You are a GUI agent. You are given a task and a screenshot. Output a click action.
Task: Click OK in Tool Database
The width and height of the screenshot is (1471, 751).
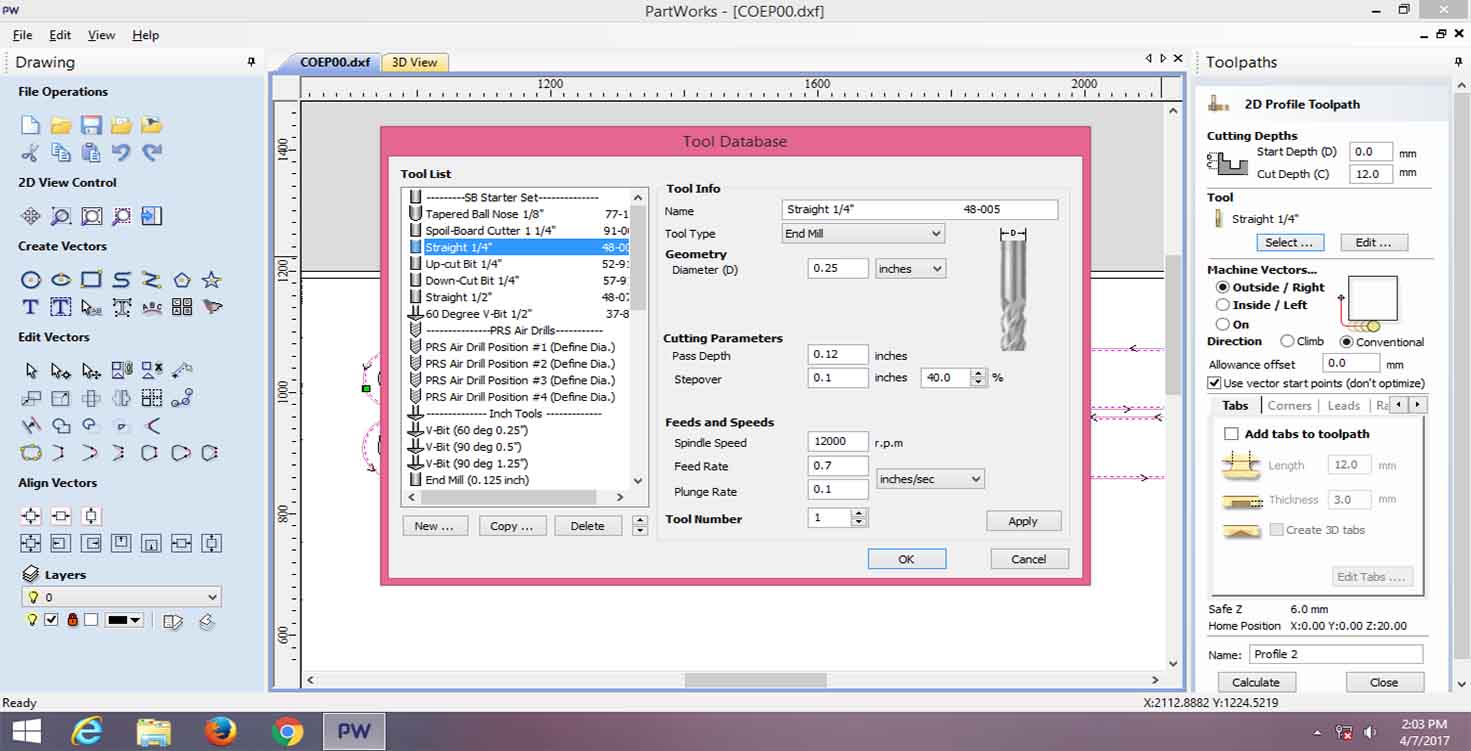click(906, 559)
